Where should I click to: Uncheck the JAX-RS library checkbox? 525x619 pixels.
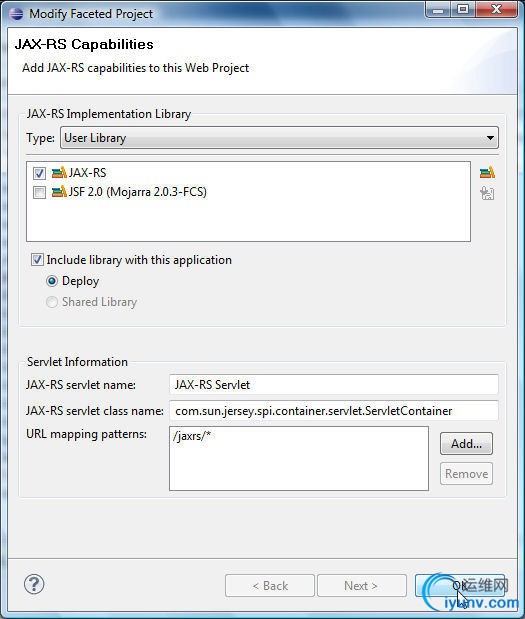point(39,173)
